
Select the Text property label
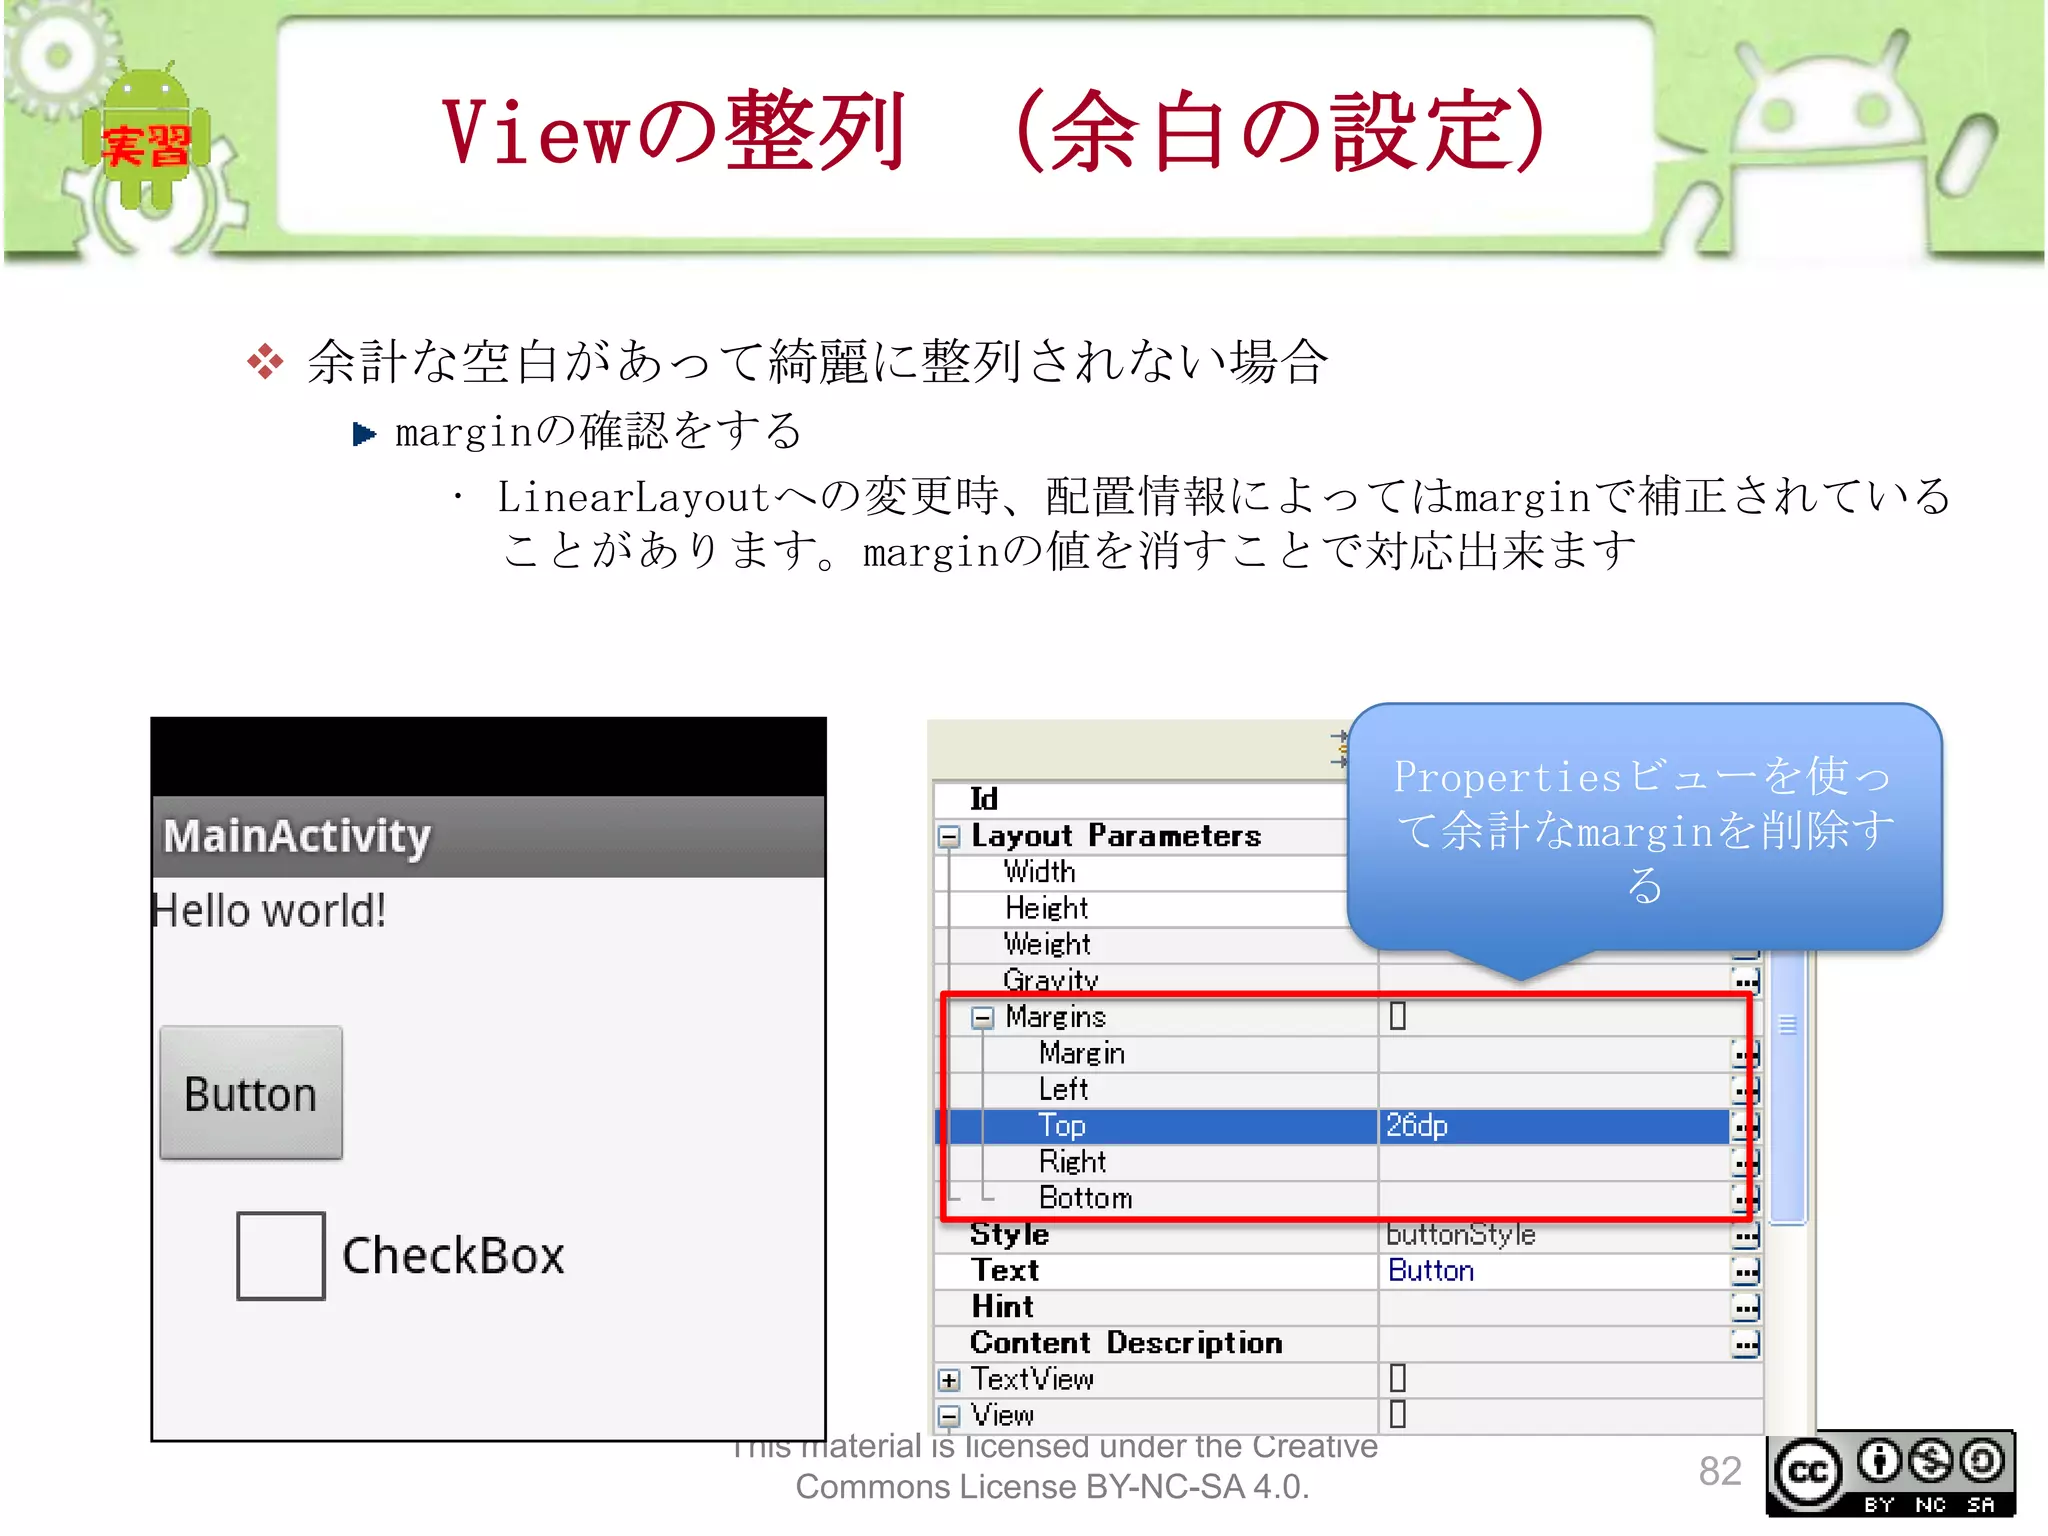1005,1271
